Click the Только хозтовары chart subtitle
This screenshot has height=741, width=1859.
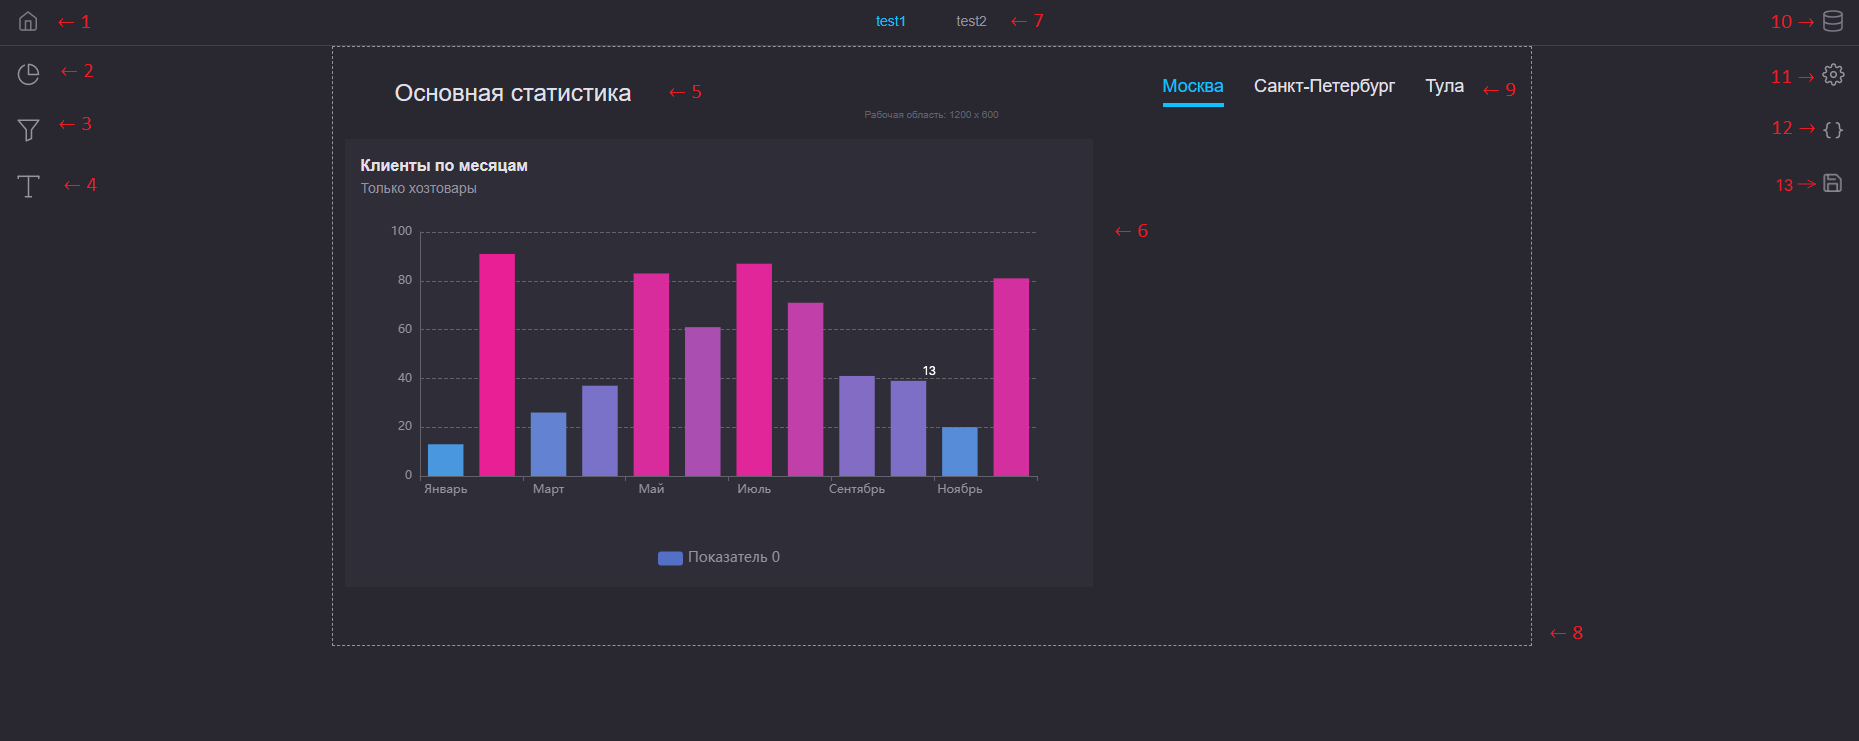point(418,188)
